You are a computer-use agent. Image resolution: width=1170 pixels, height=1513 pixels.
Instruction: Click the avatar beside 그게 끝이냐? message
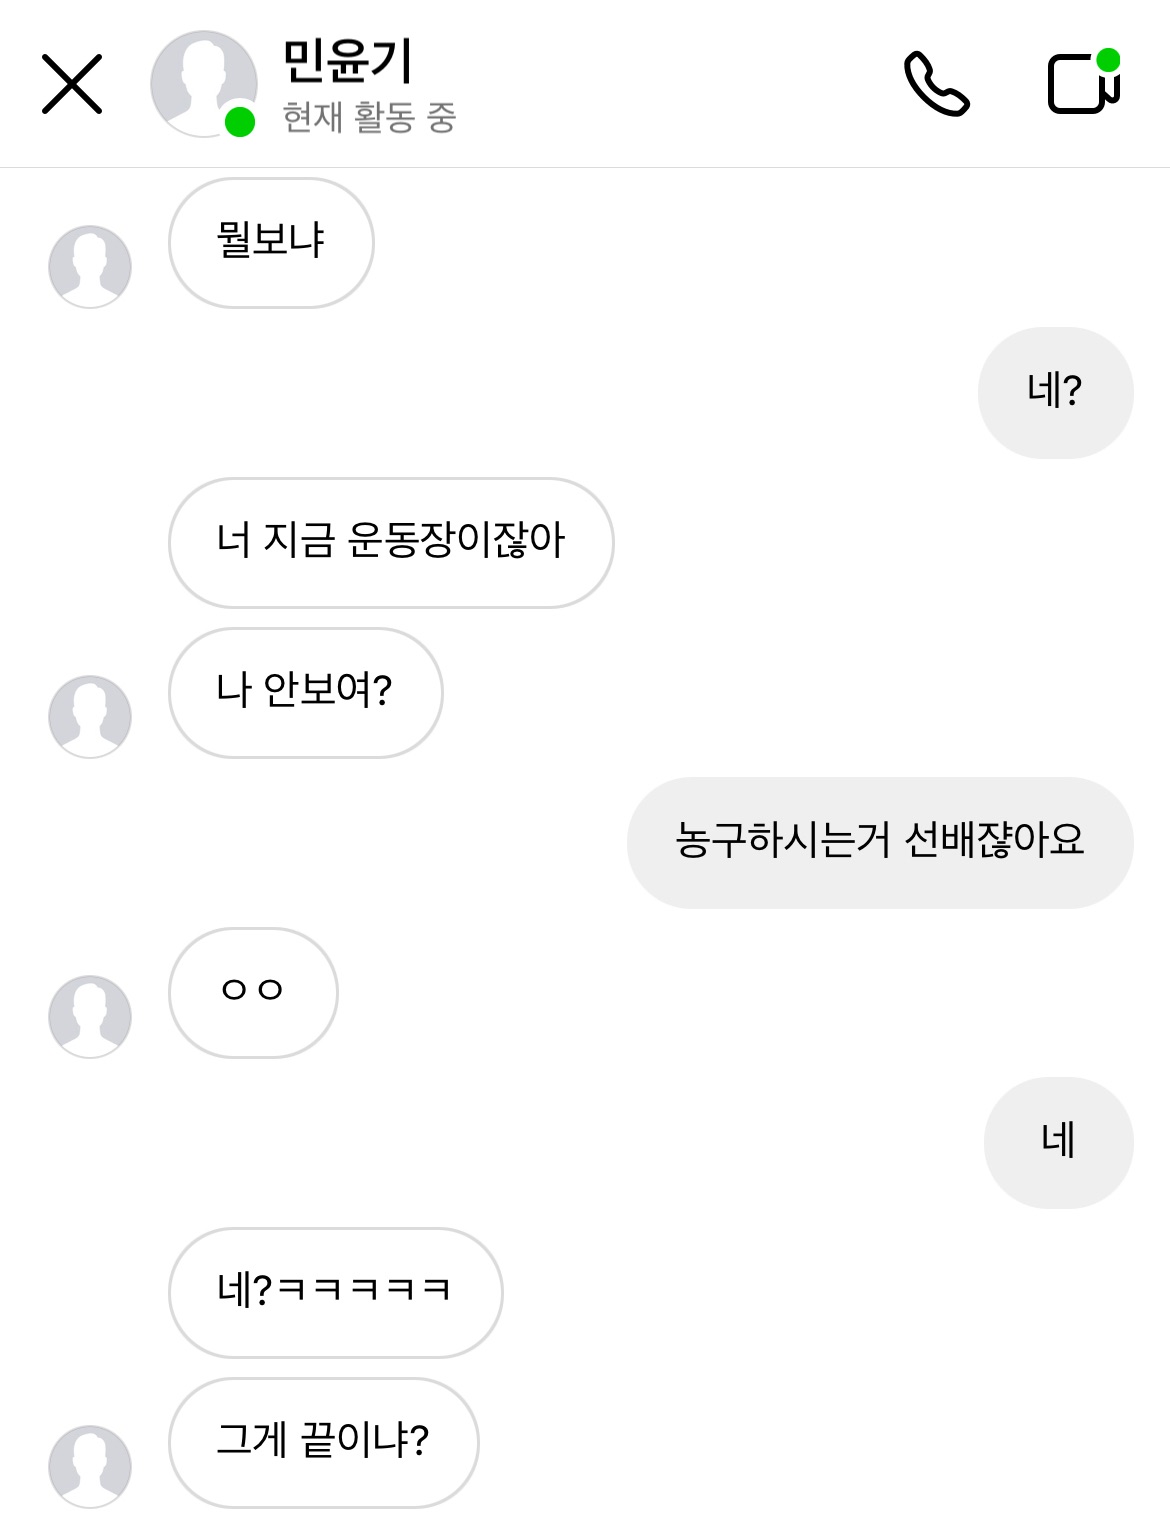(x=90, y=1466)
